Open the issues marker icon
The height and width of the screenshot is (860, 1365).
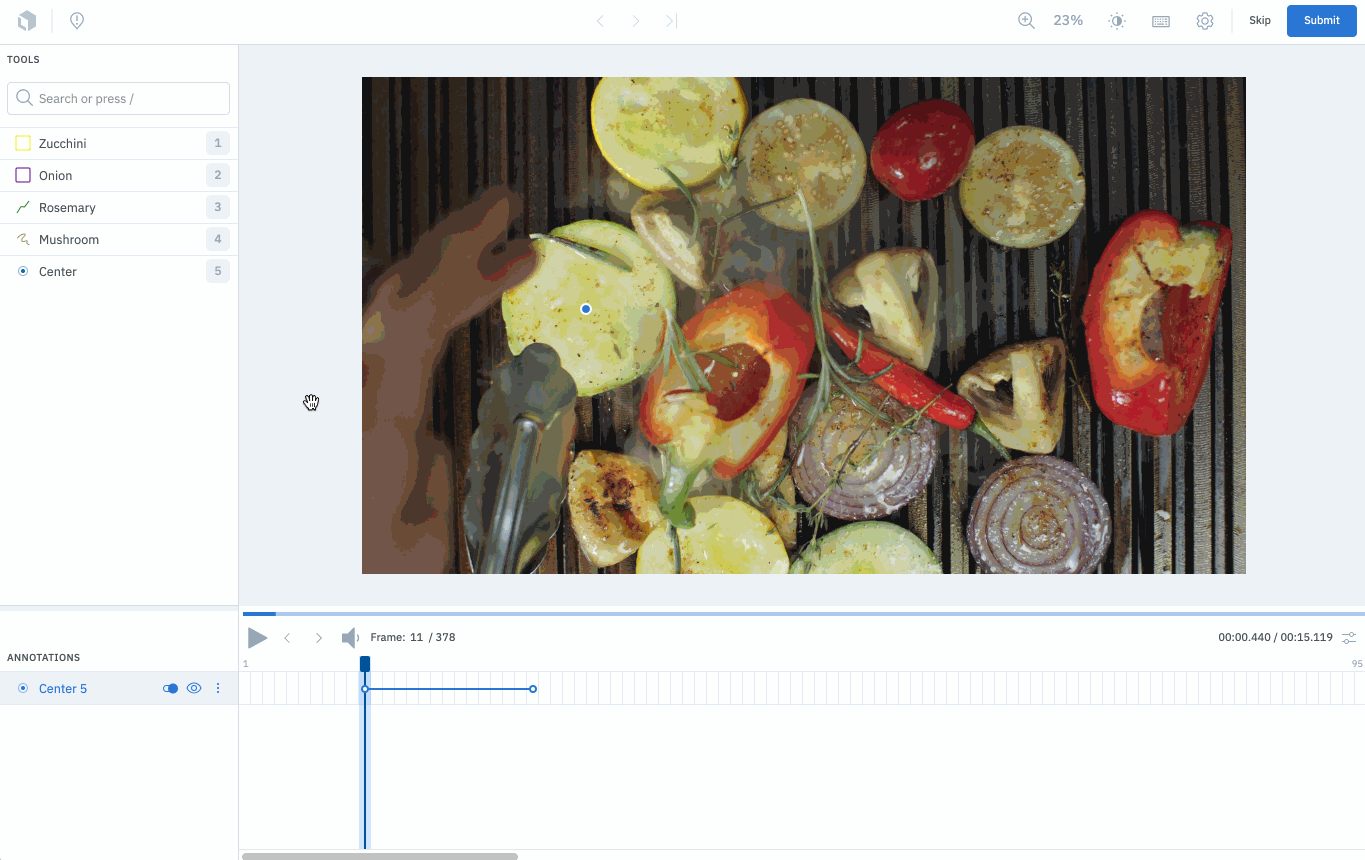(x=77, y=20)
